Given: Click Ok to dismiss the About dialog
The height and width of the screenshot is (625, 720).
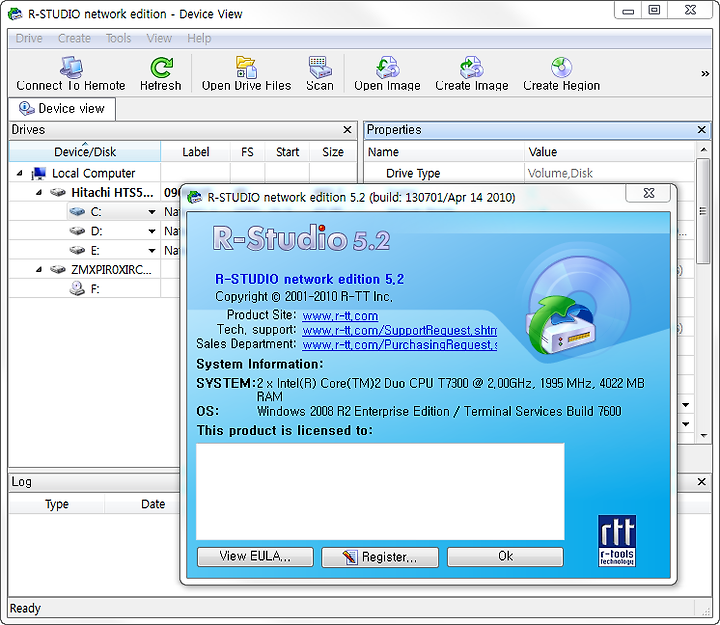Looking at the screenshot, I should [x=505, y=557].
